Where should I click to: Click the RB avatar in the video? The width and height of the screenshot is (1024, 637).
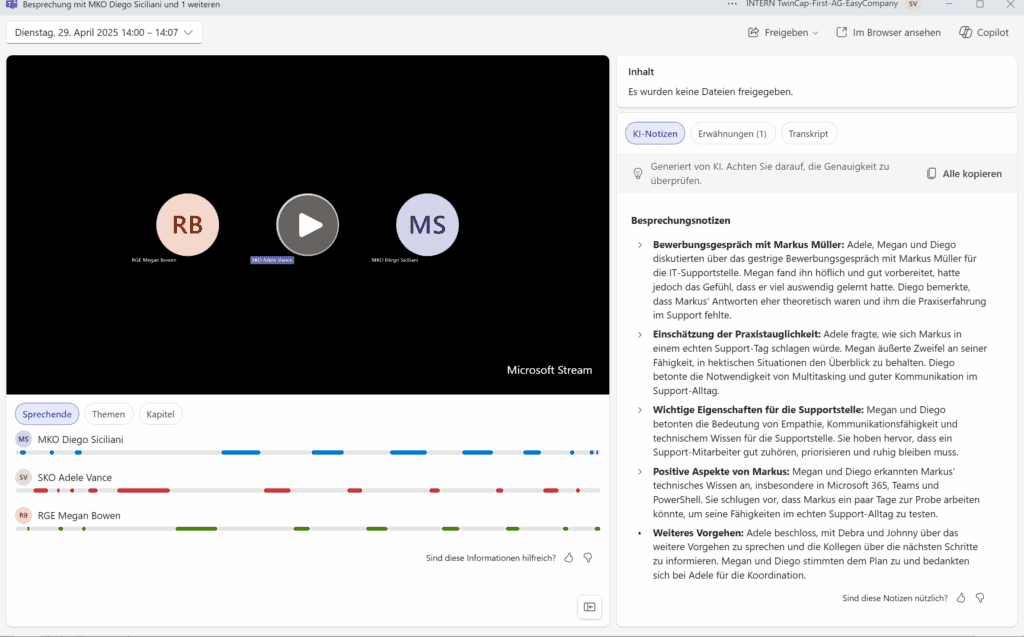pos(187,225)
